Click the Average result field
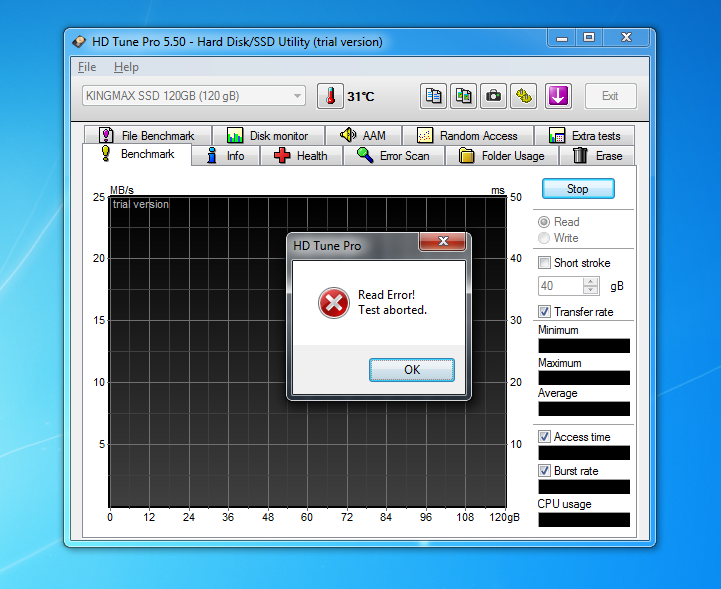This screenshot has width=721, height=589. tap(584, 409)
